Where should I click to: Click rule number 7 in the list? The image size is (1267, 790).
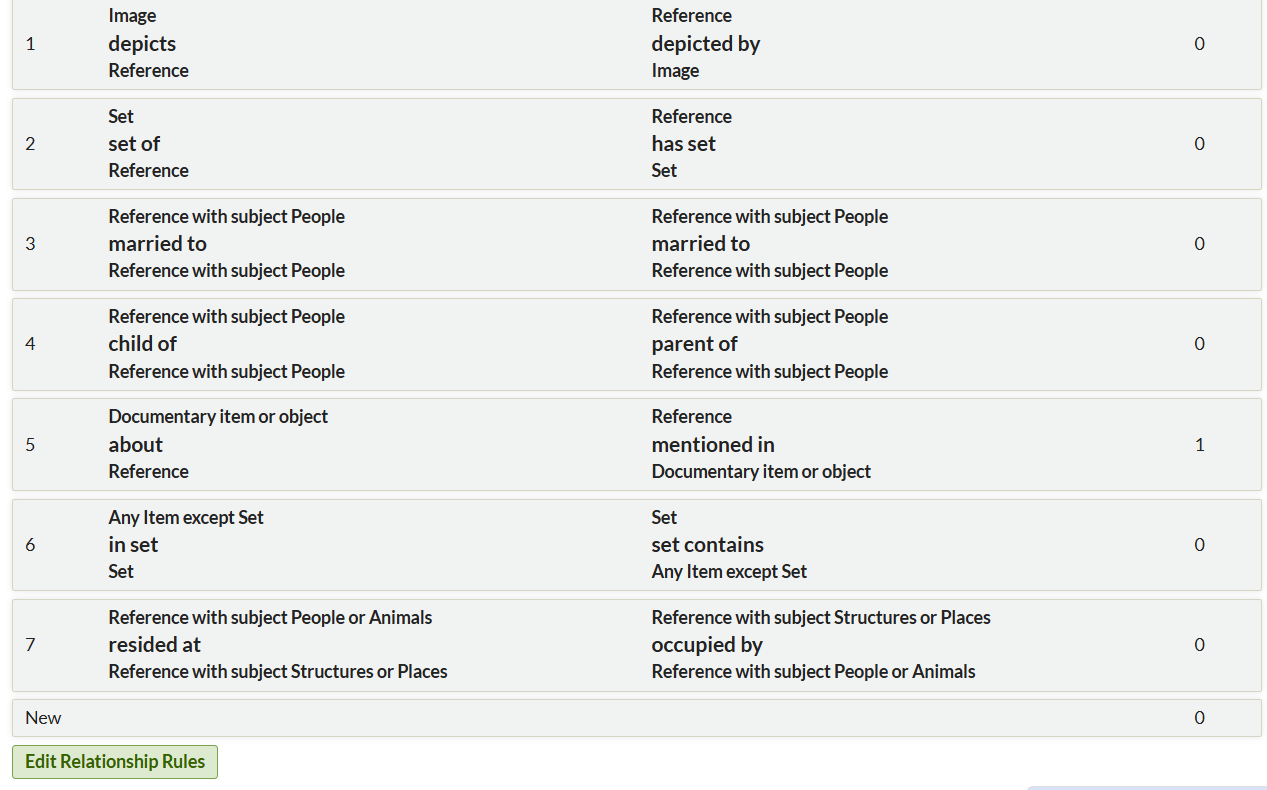30,645
